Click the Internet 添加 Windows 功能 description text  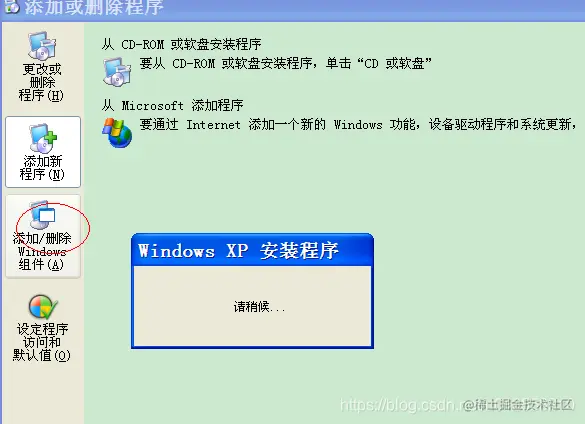[357, 124]
